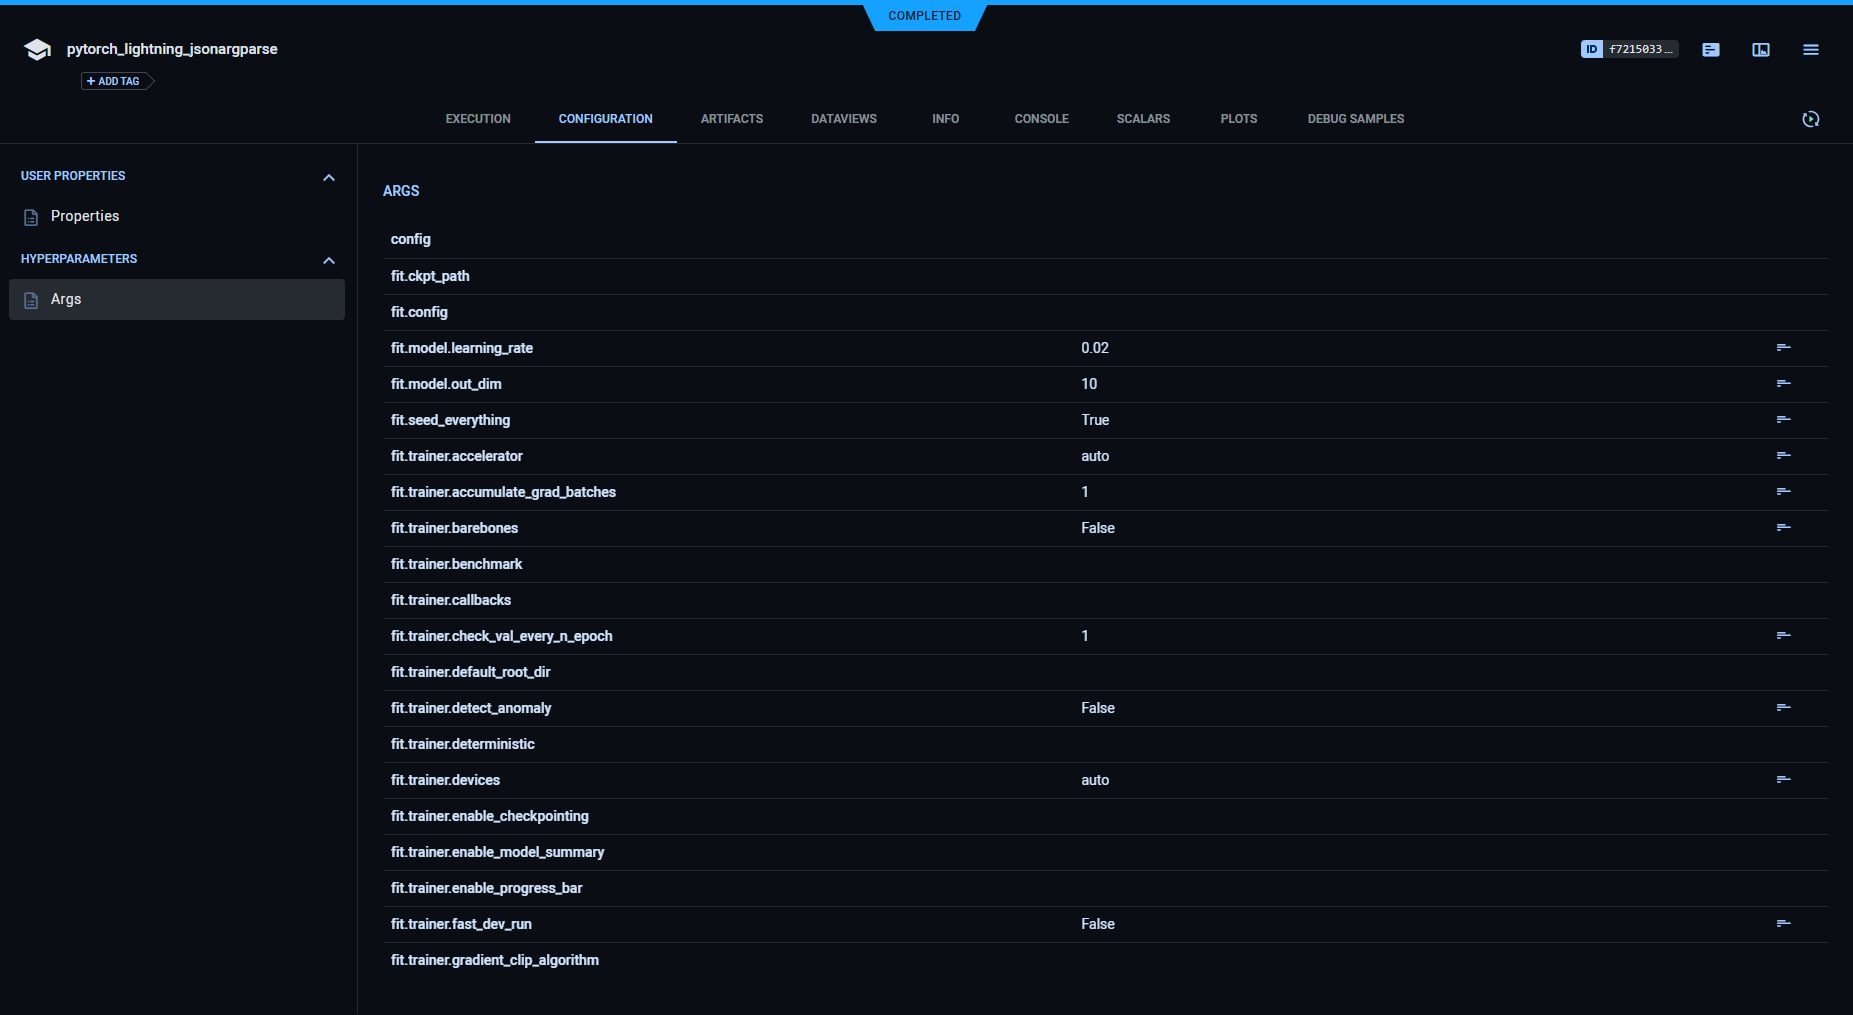Click the flag icon beside fit.trainer.devices

(x=1784, y=779)
